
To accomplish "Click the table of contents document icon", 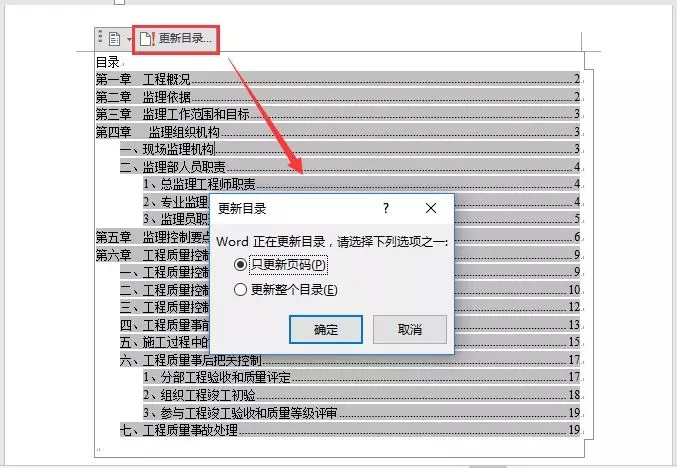I will click(x=114, y=39).
